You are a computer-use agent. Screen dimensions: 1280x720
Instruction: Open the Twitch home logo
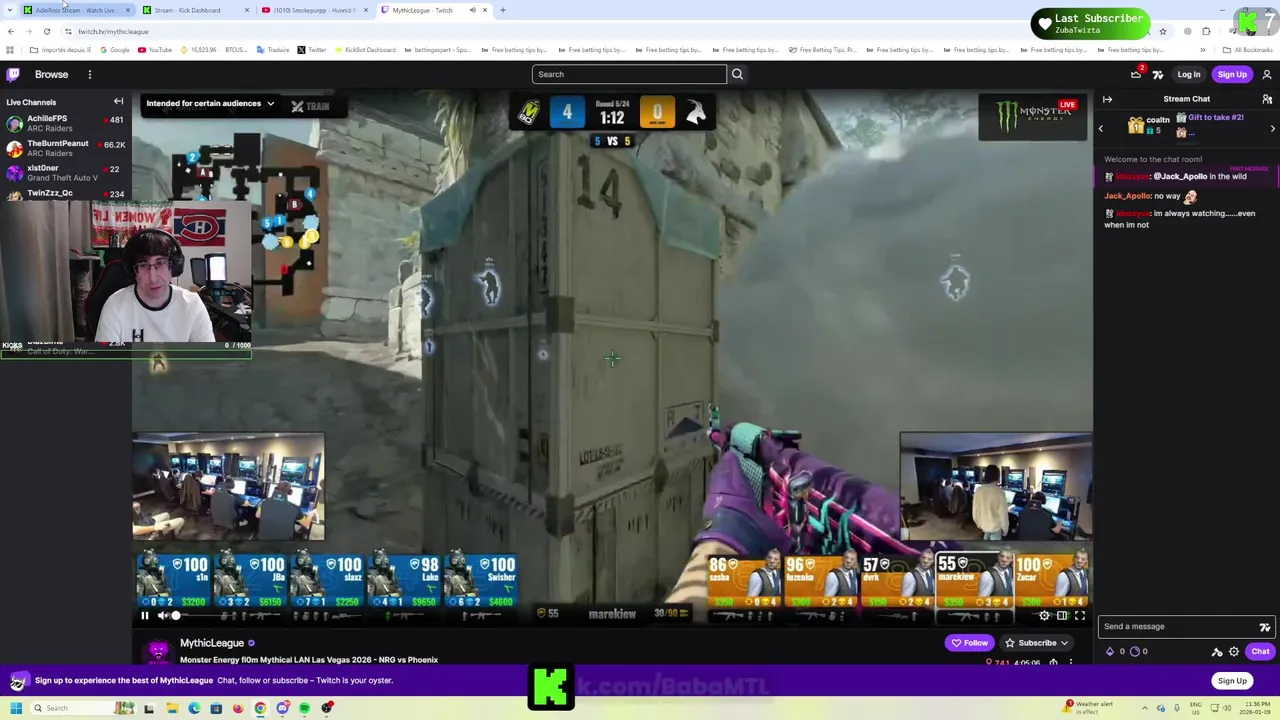[x=13, y=74]
